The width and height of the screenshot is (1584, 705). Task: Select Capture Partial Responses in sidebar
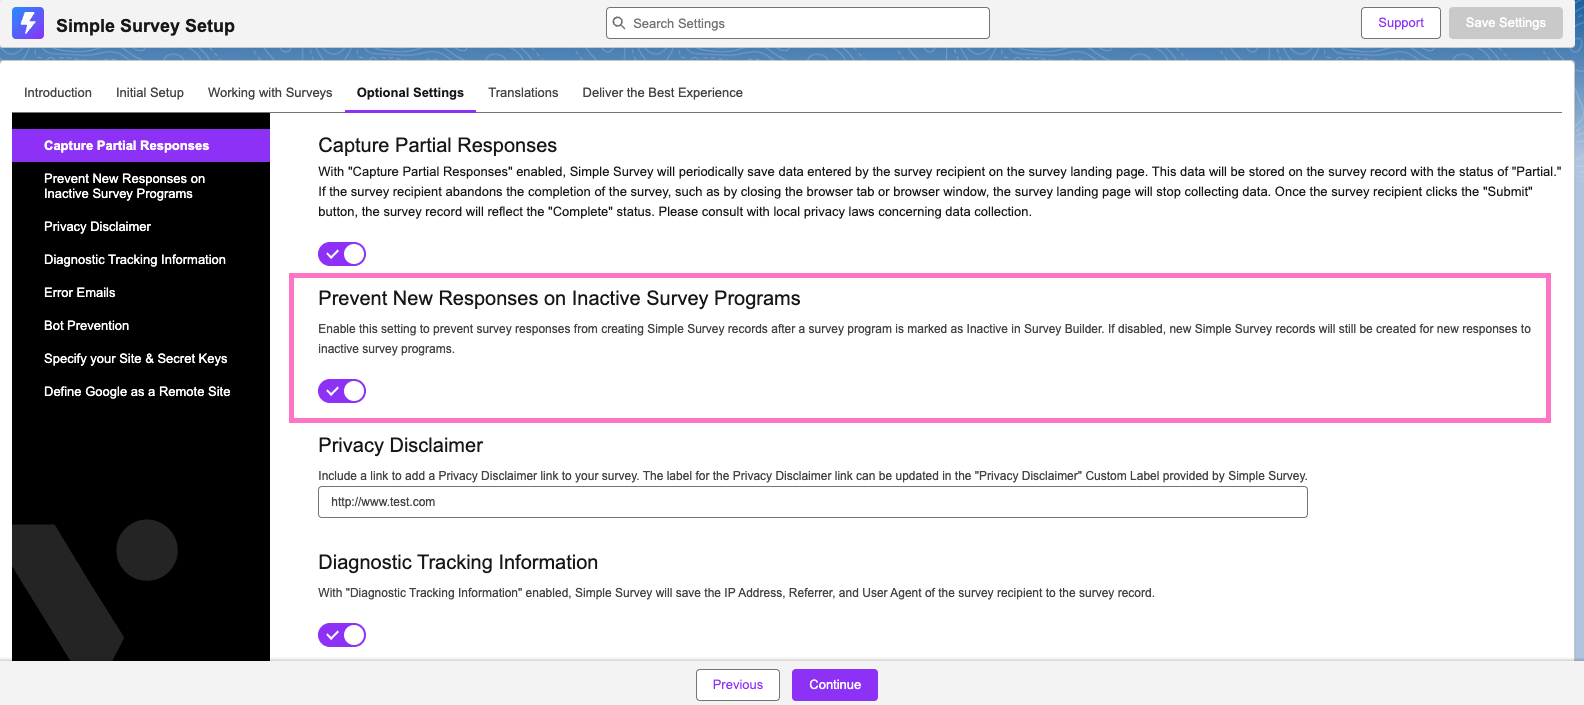click(x=141, y=146)
